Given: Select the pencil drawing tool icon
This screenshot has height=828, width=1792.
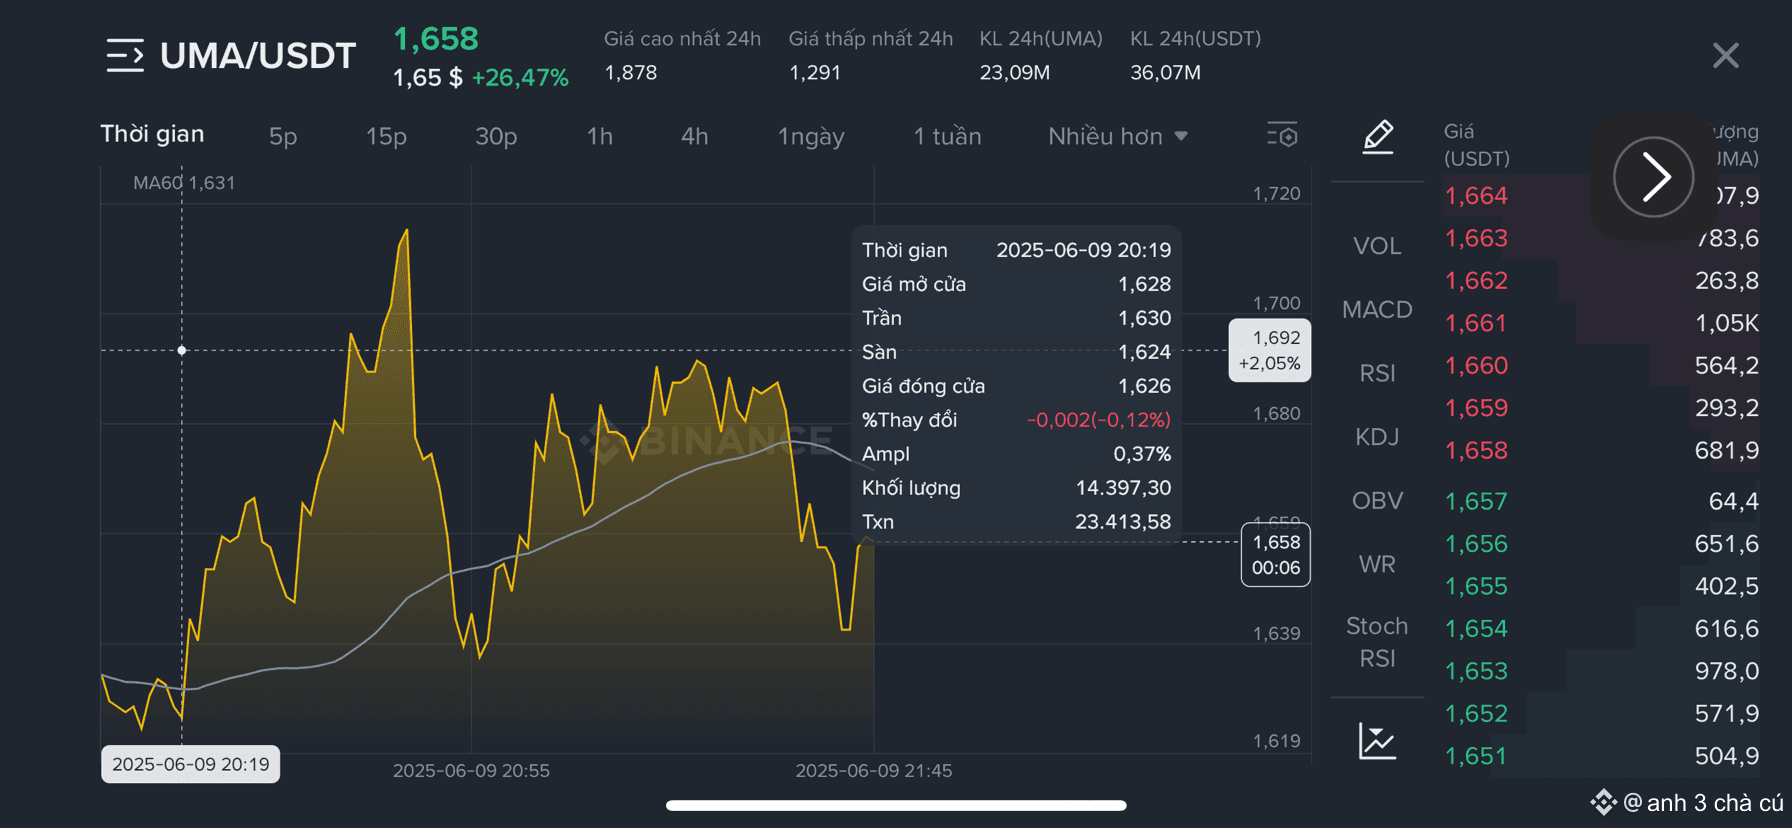Looking at the screenshot, I should (1378, 136).
